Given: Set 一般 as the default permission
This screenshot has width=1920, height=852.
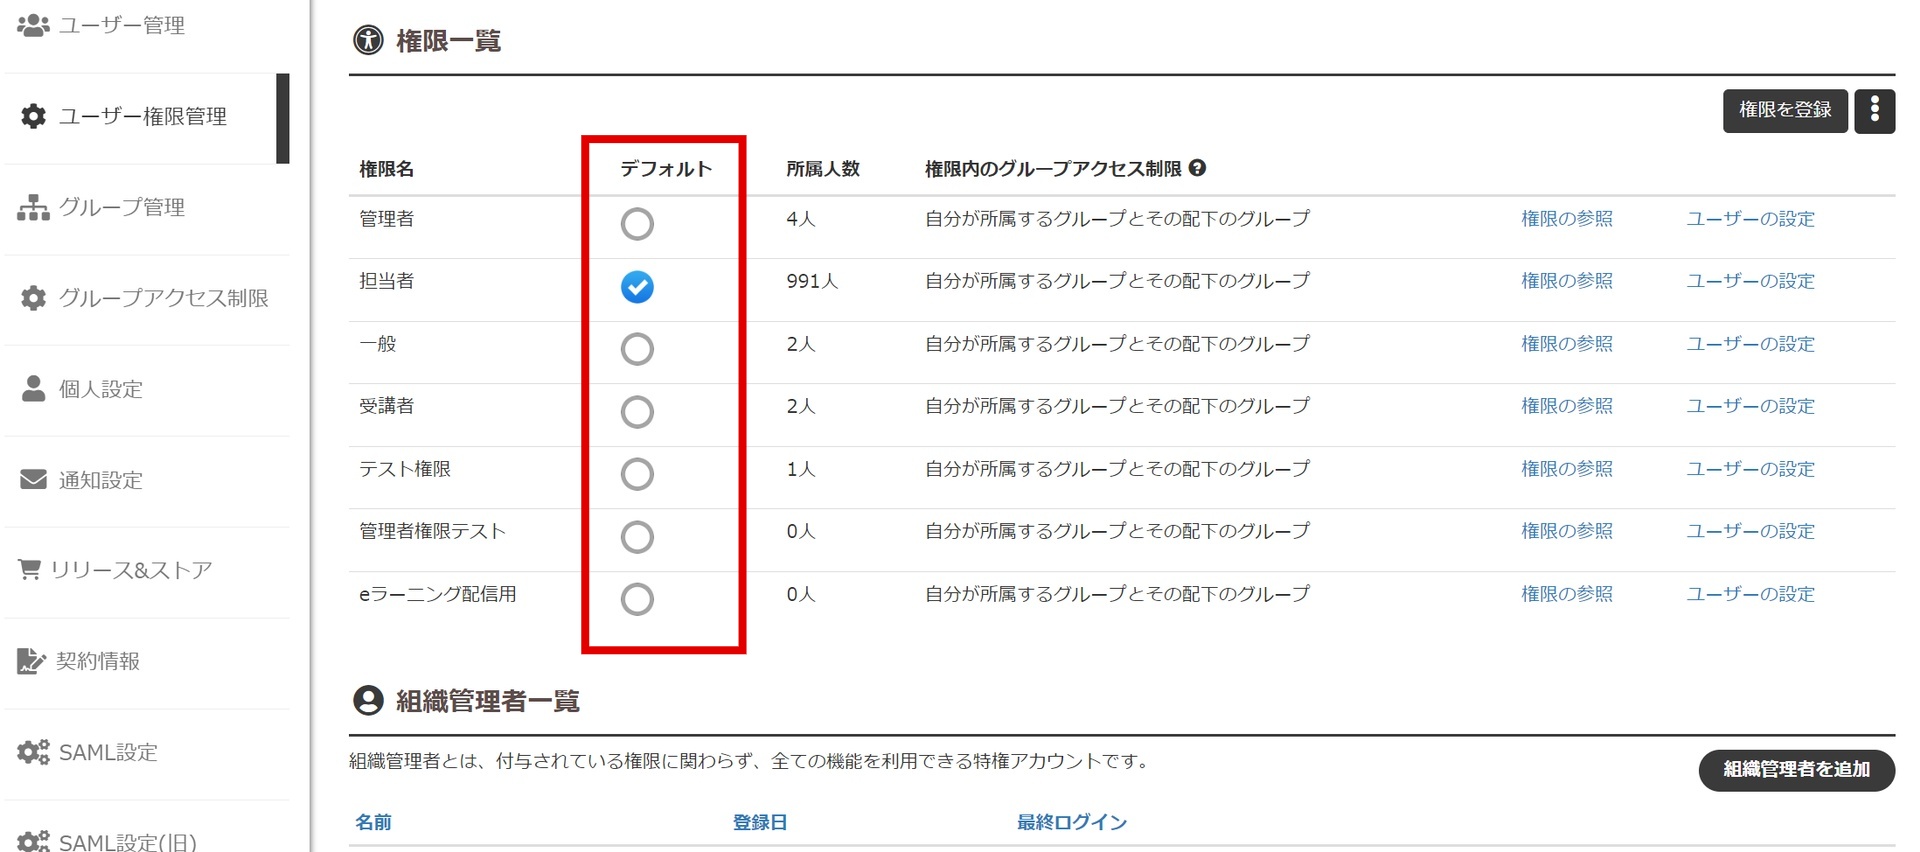Looking at the screenshot, I should pos(637,349).
